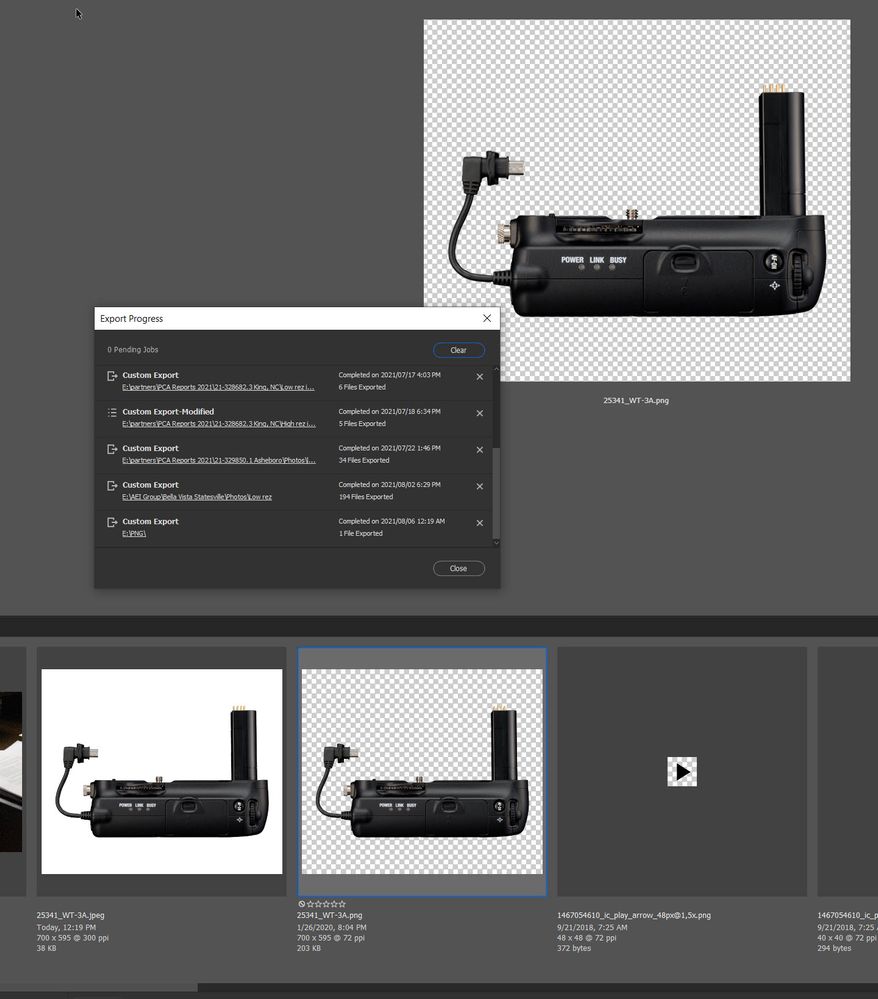Click the large preview of 25341_WT-3A.png
This screenshot has height=999, width=878.
click(x=637, y=201)
